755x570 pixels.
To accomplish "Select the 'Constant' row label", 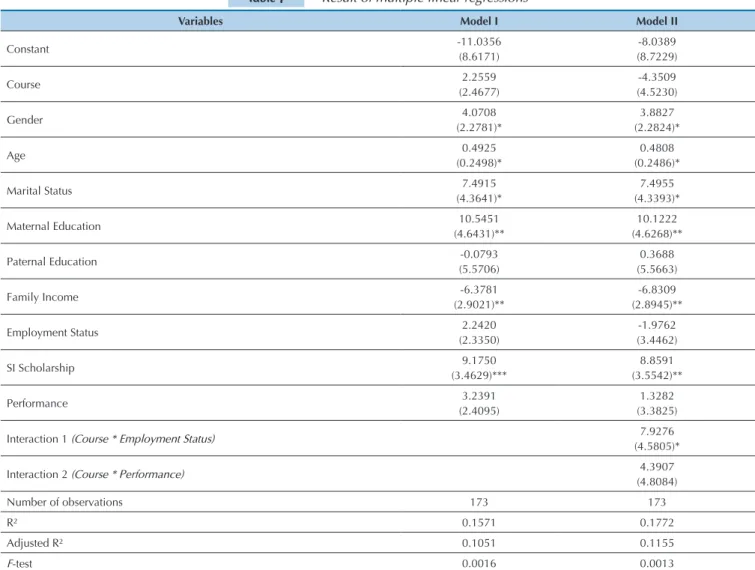I will tap(28, 49).
